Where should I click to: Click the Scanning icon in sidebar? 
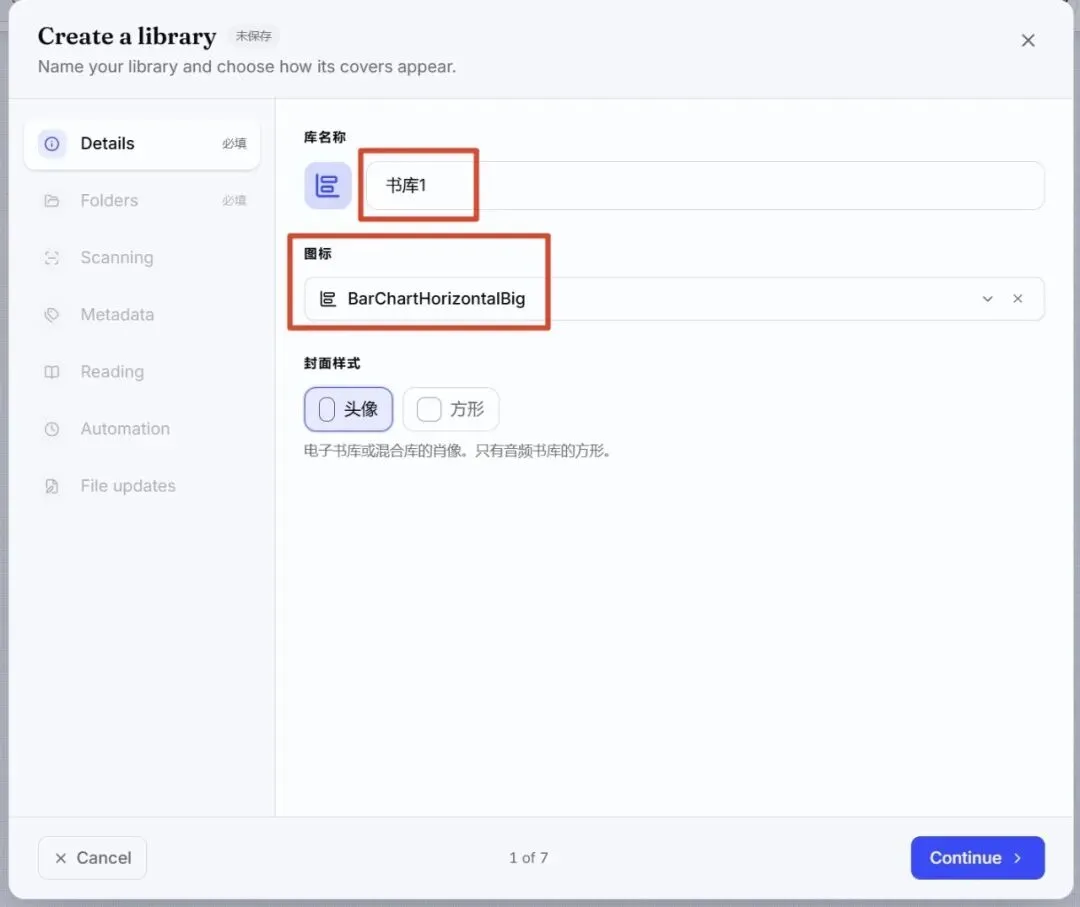[x=52, y=258]
